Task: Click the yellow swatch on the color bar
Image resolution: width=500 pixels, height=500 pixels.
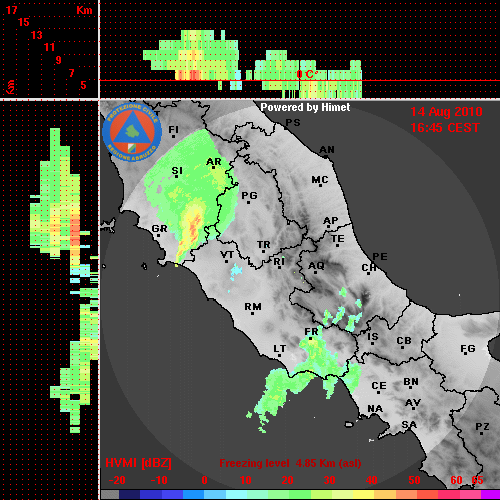Action: click(364, 495)
